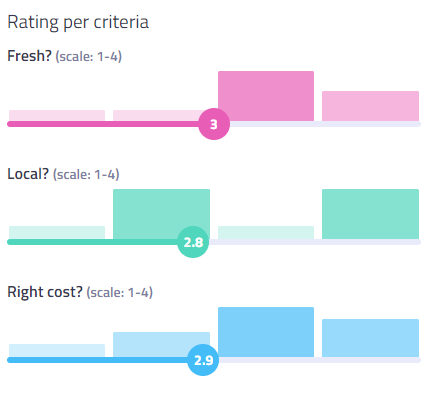Click the 'Fresh?' criteria label
The image size is (439, 396).
coord(29,56)
